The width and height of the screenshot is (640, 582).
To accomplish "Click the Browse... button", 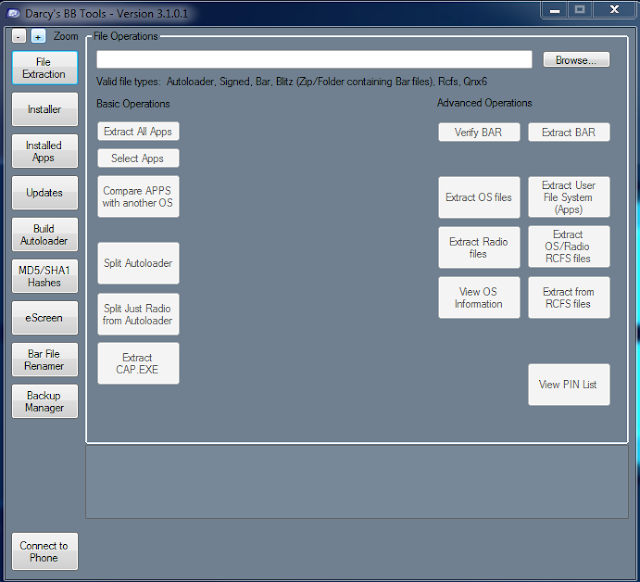I will pyautogui.click(x=576, y=60).
